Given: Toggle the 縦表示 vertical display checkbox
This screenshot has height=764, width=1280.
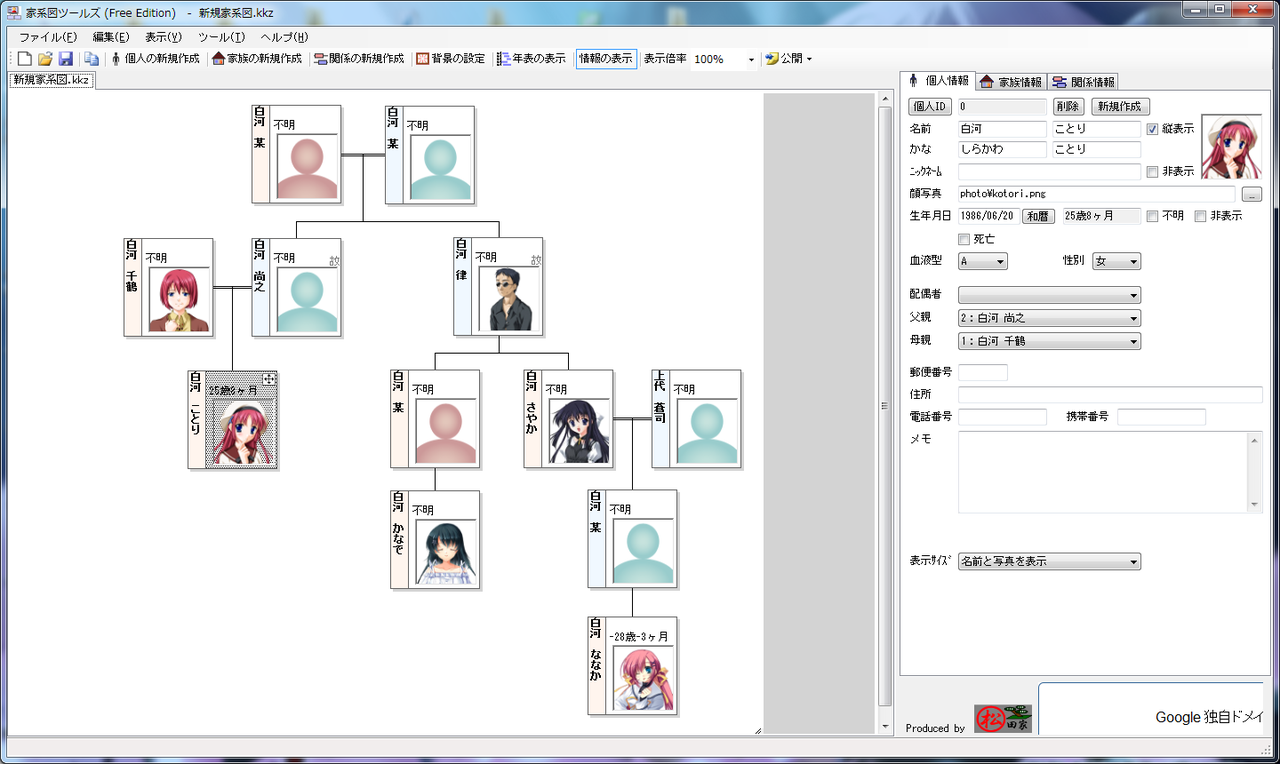Looking at the screenshot, I should tap(1152, 129).
